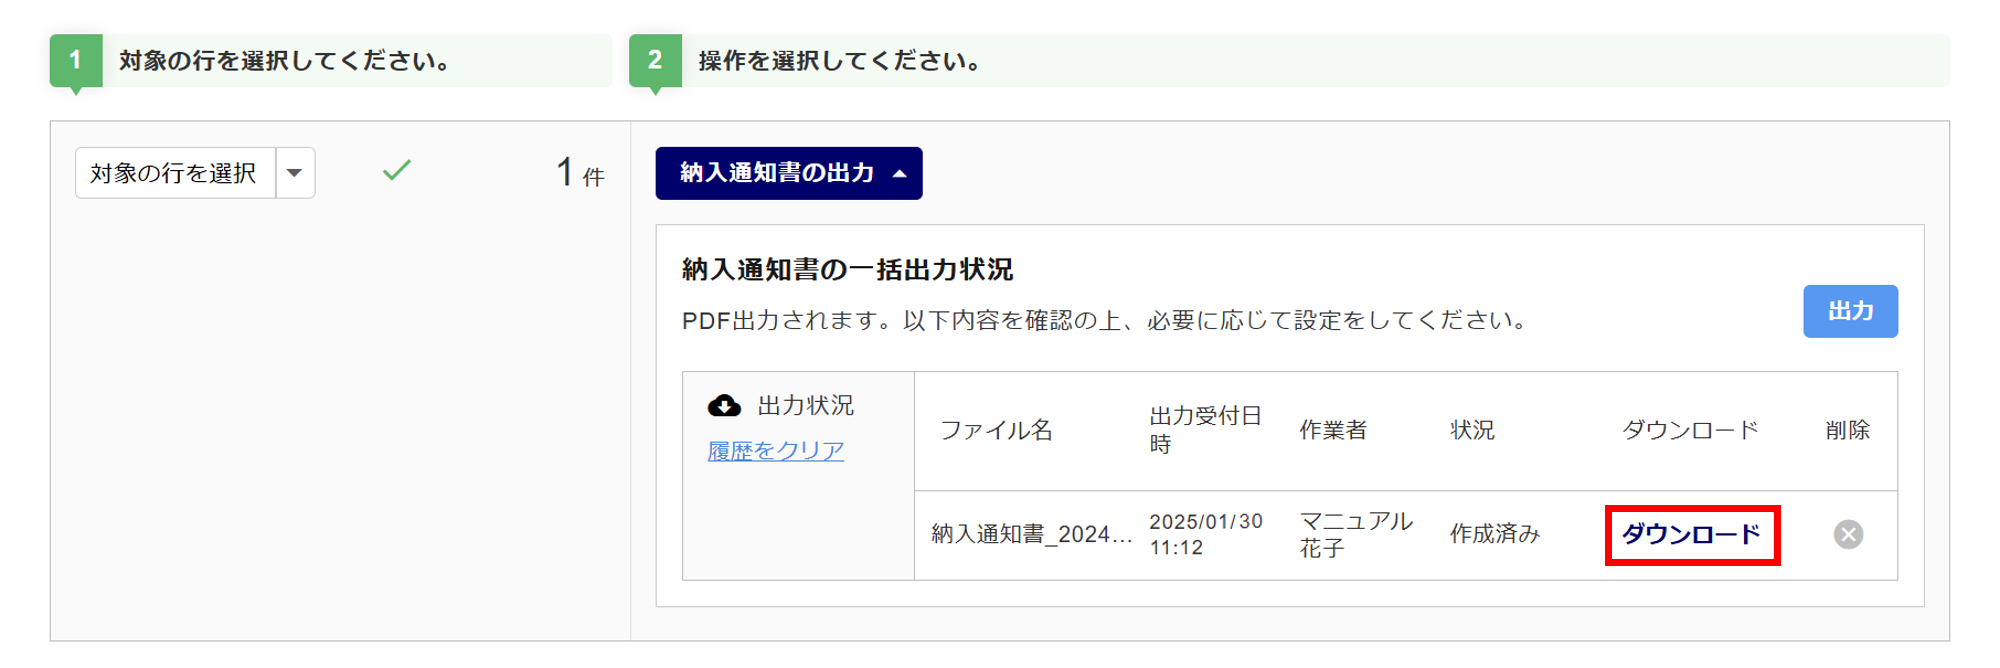Click the green step 2 badge
The height and width of the screenshot is (668, 2000).
pos(655,61)
